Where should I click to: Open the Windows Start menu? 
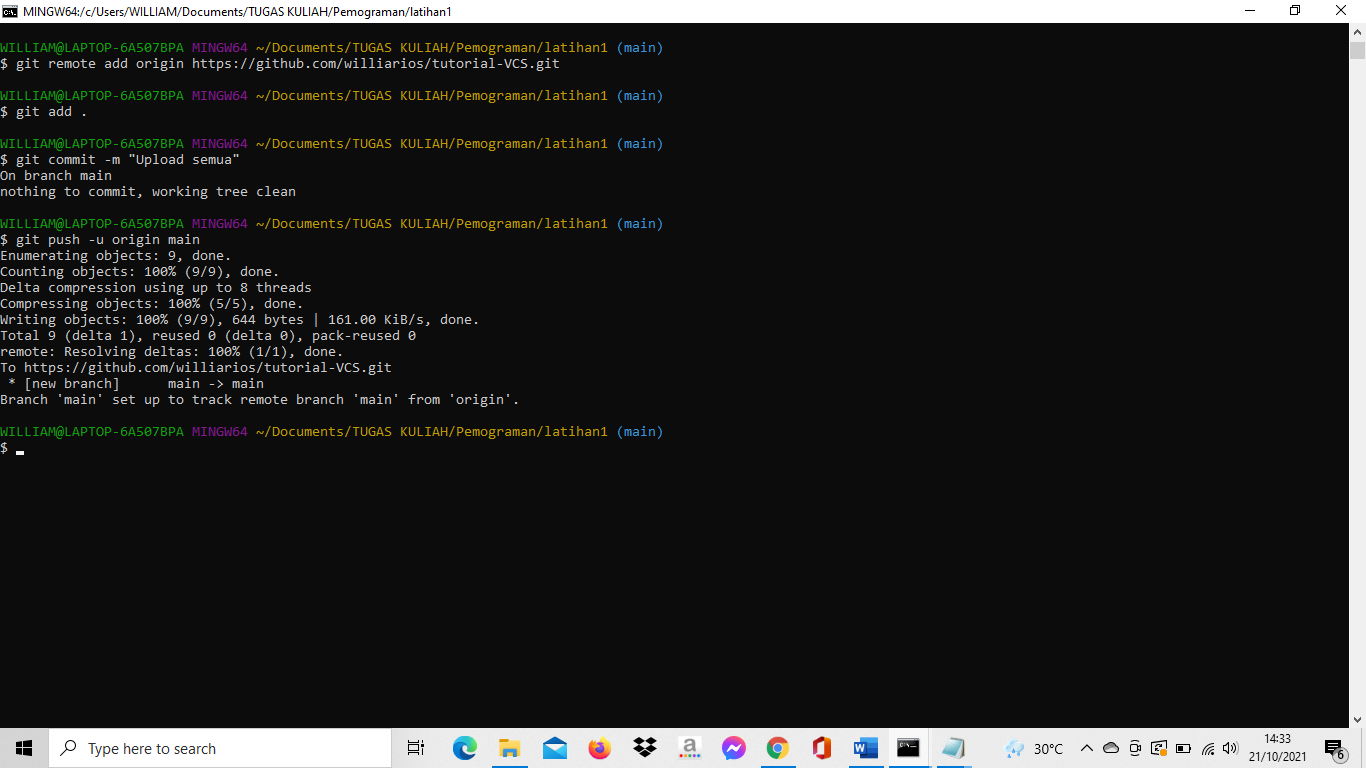click(x=24, y=748)
